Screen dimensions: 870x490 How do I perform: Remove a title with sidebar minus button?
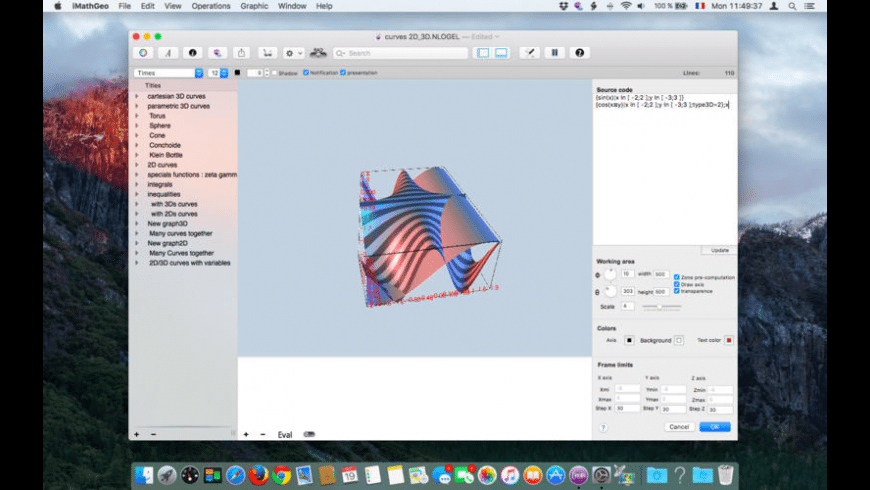(154, 435)
